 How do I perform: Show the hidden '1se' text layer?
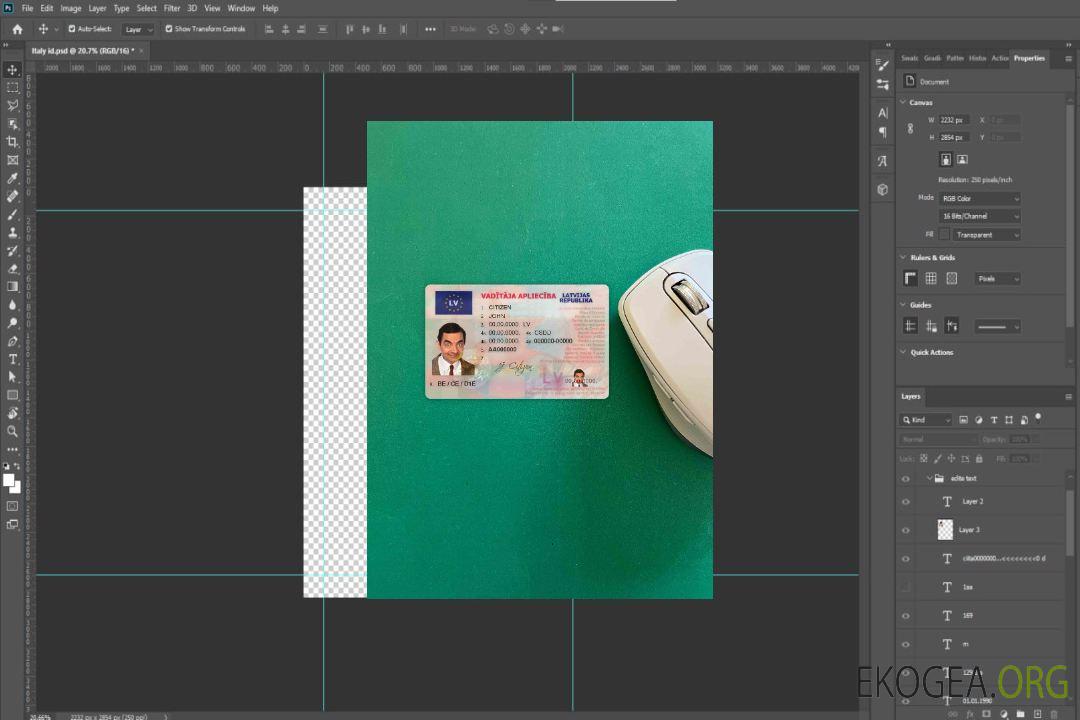click(906, 587)
